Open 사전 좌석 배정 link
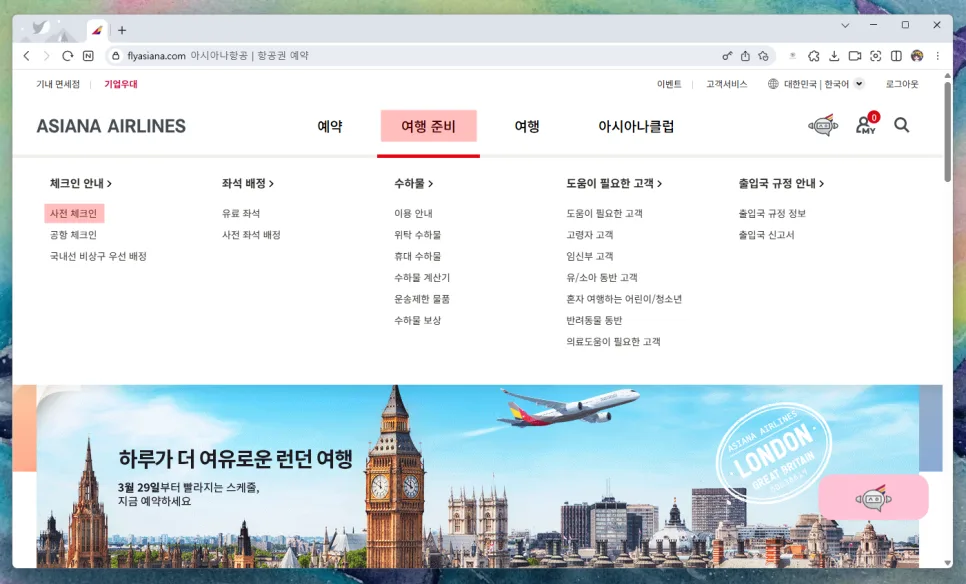Viewport: 966px width, 584px height. click(x=251, y=235)
